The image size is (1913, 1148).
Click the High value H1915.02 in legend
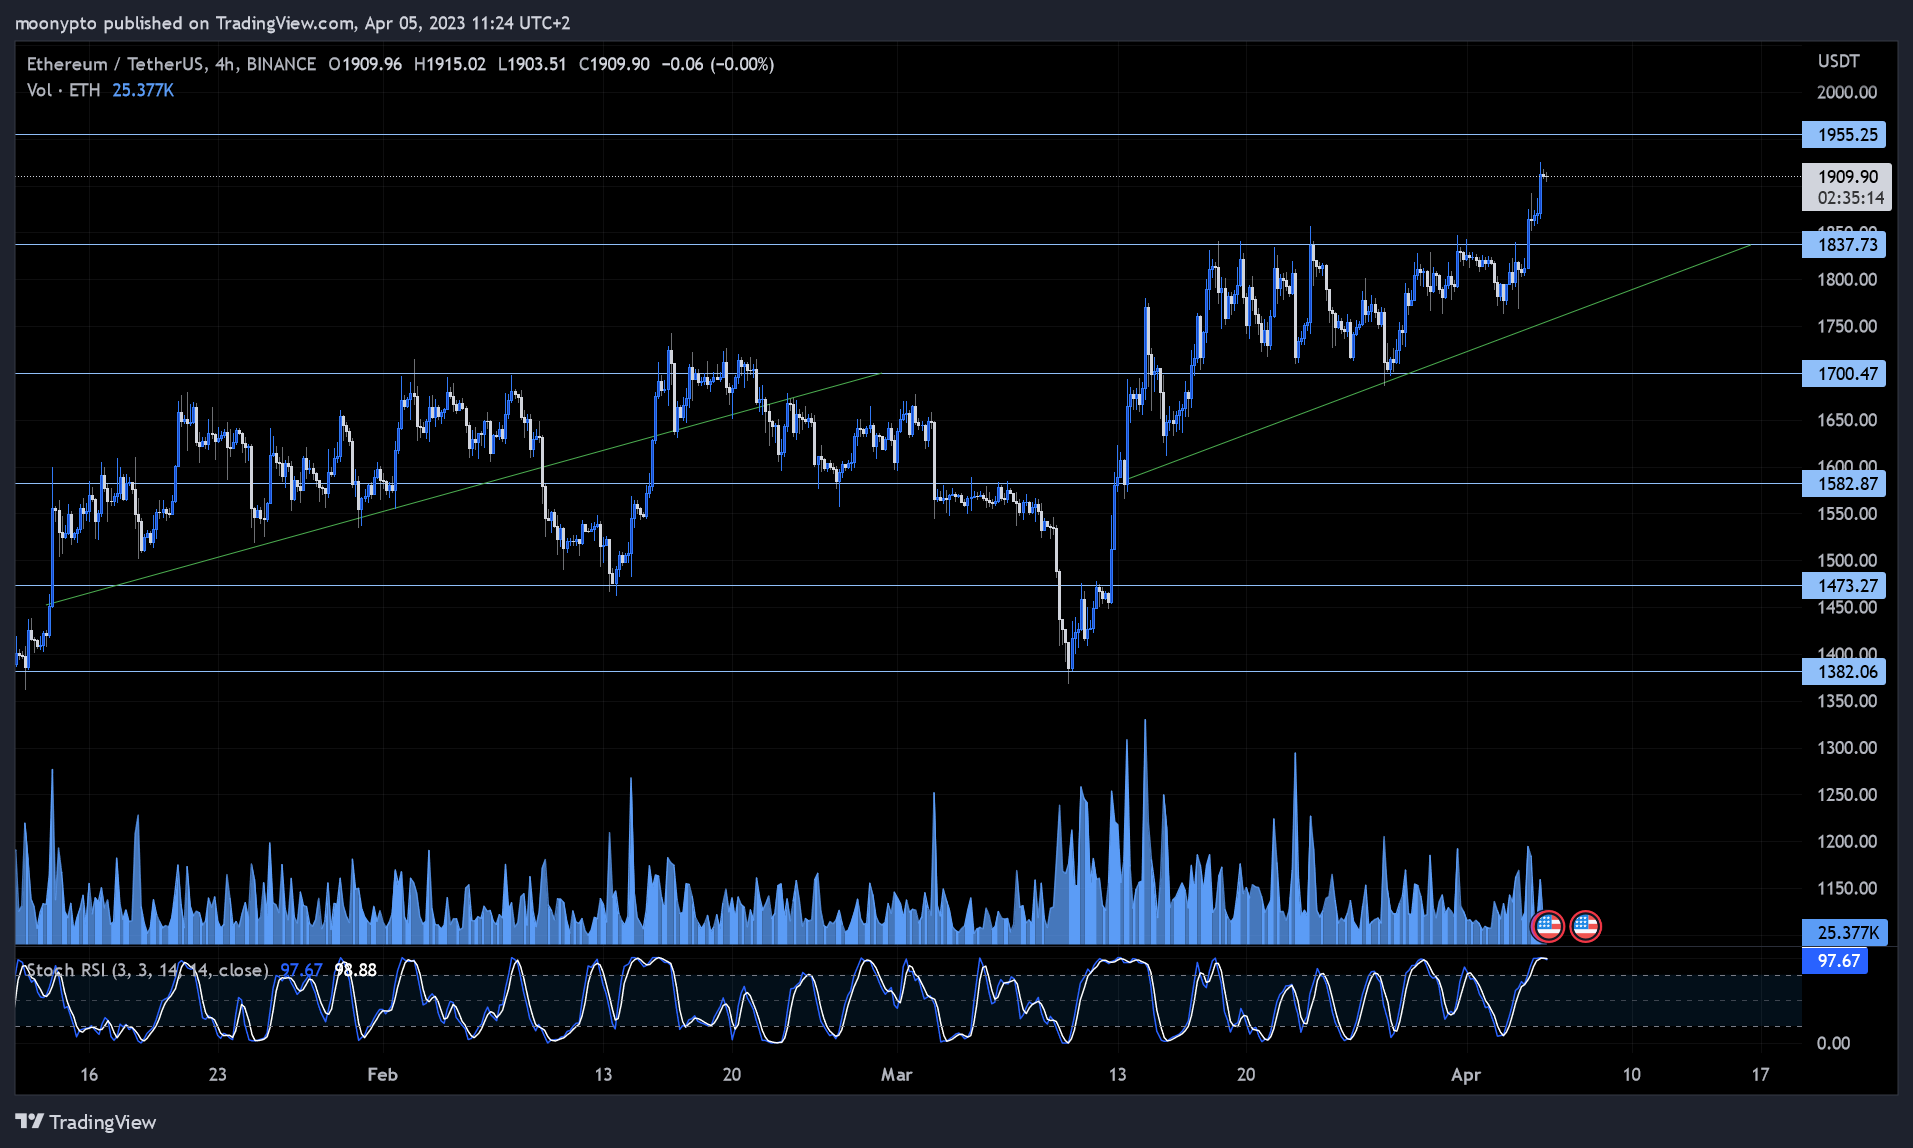(450, 64)
